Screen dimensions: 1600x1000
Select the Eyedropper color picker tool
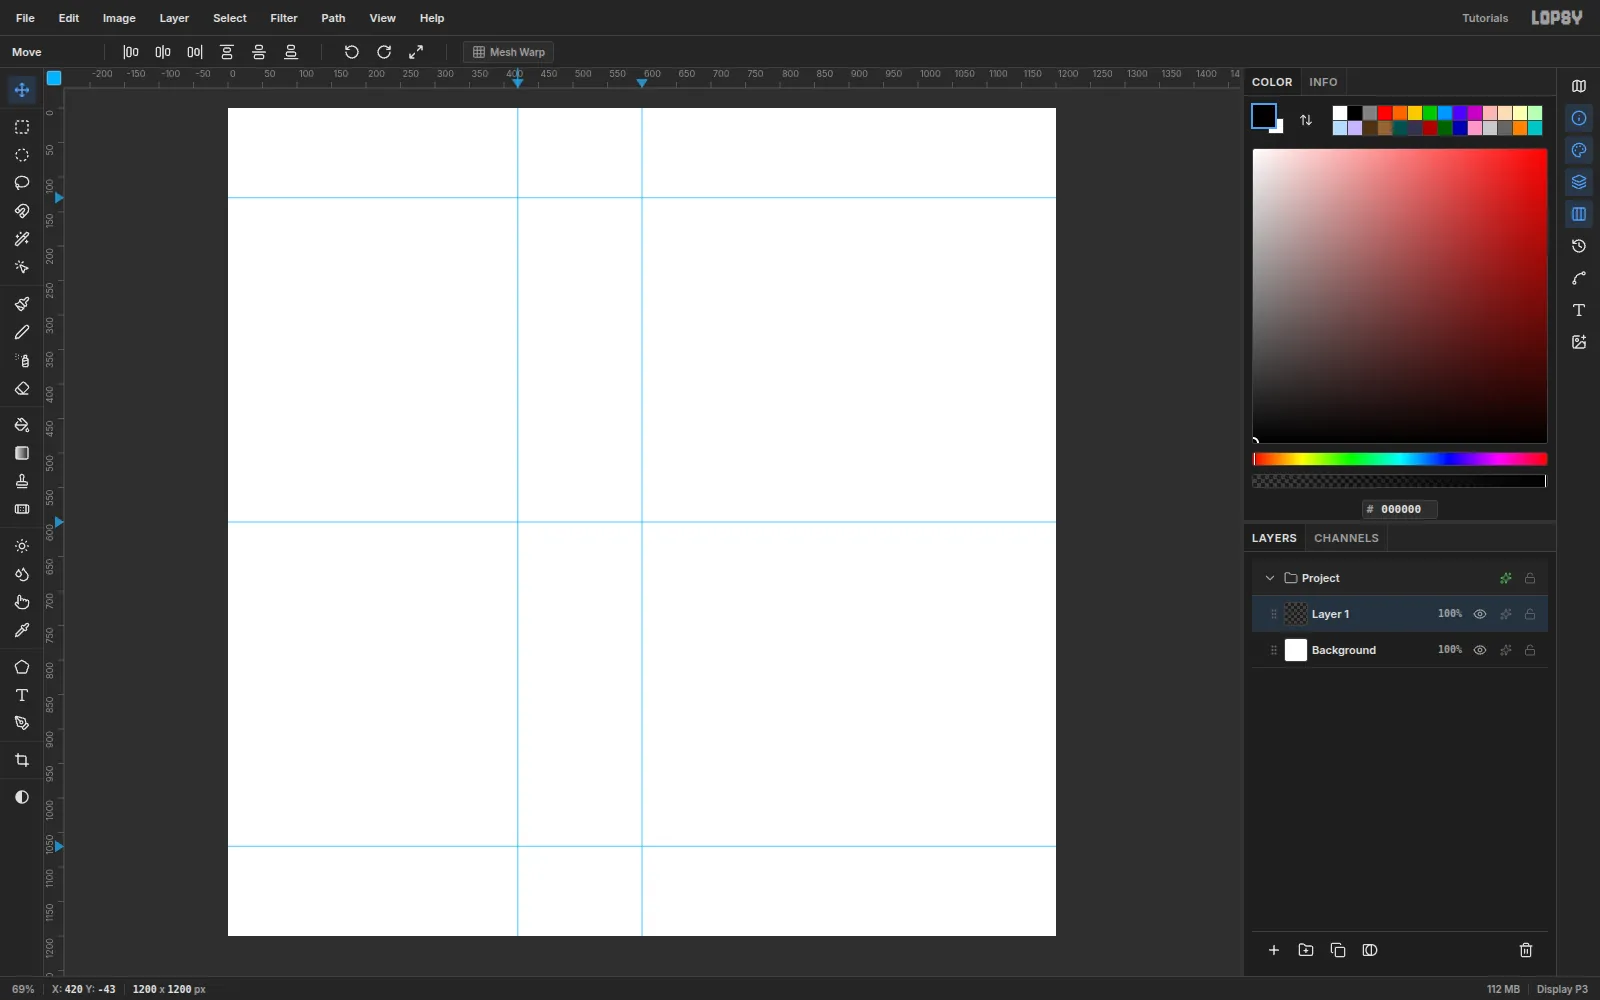point(21,630)
